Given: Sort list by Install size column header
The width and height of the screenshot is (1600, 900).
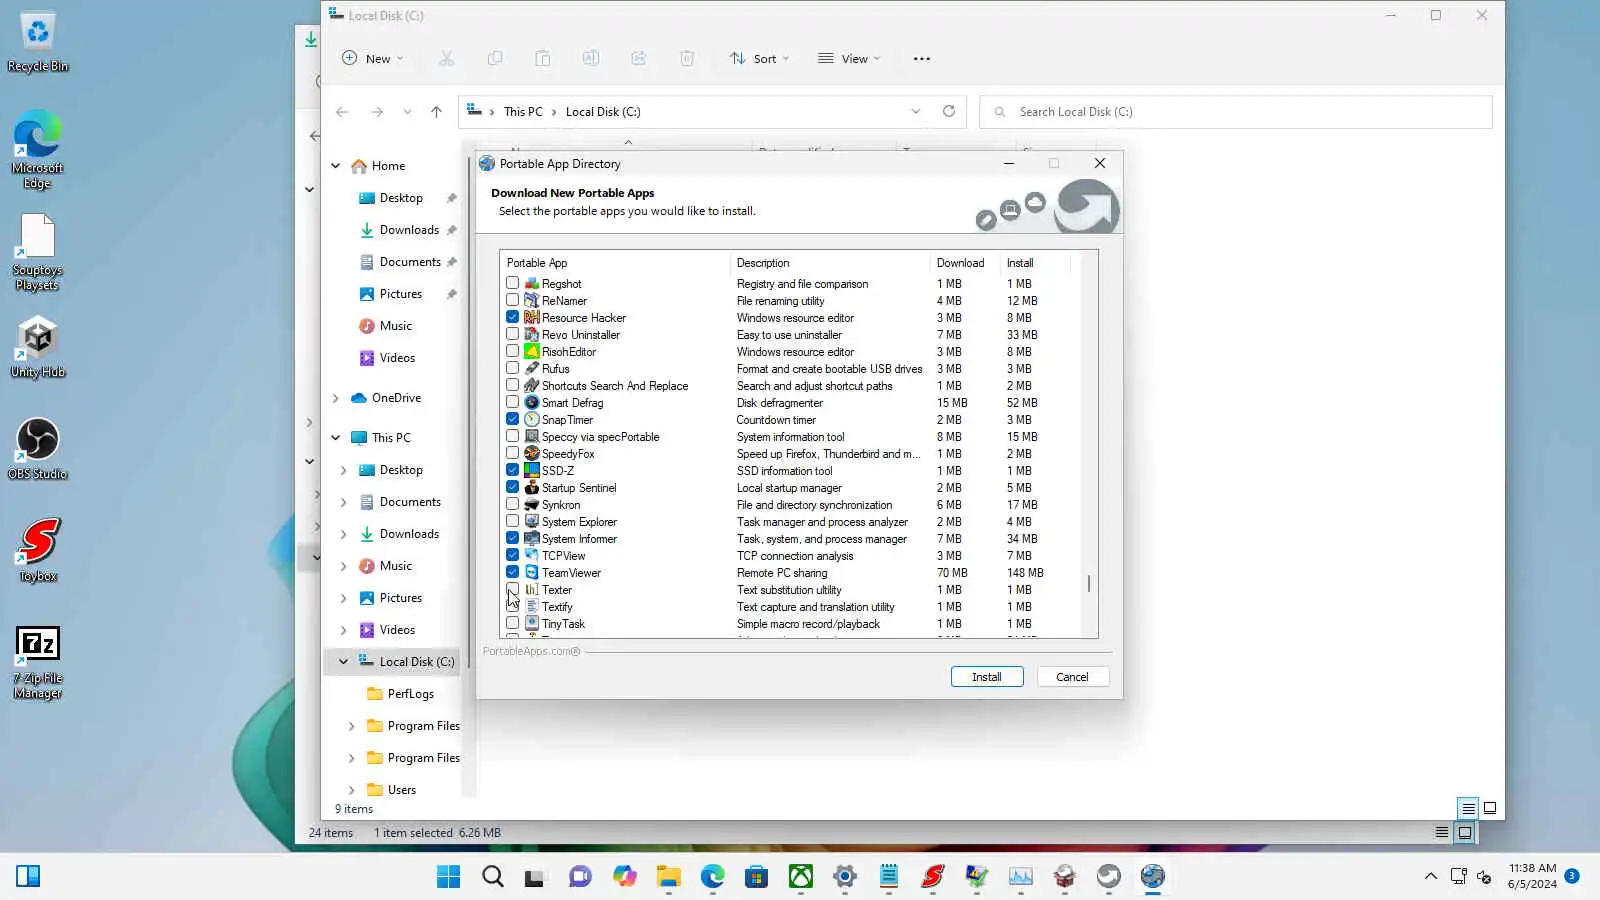Looking at the screenshot, I should pos(1035,263).
